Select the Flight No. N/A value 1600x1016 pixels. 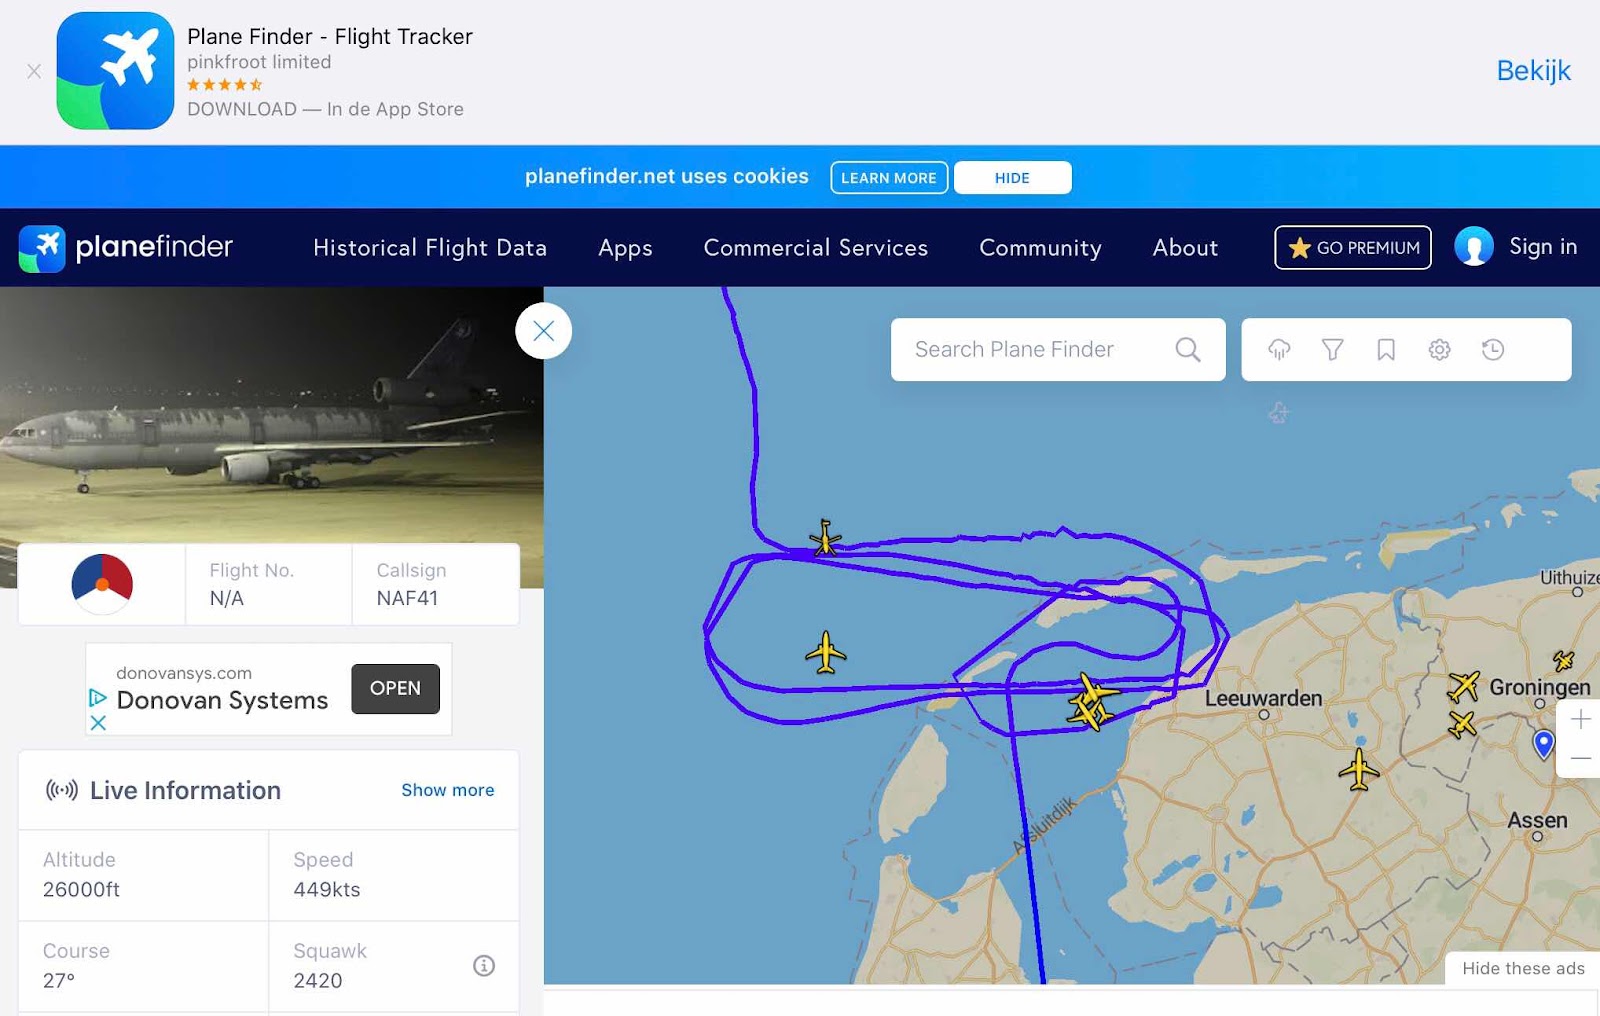[x=227, y=598]
